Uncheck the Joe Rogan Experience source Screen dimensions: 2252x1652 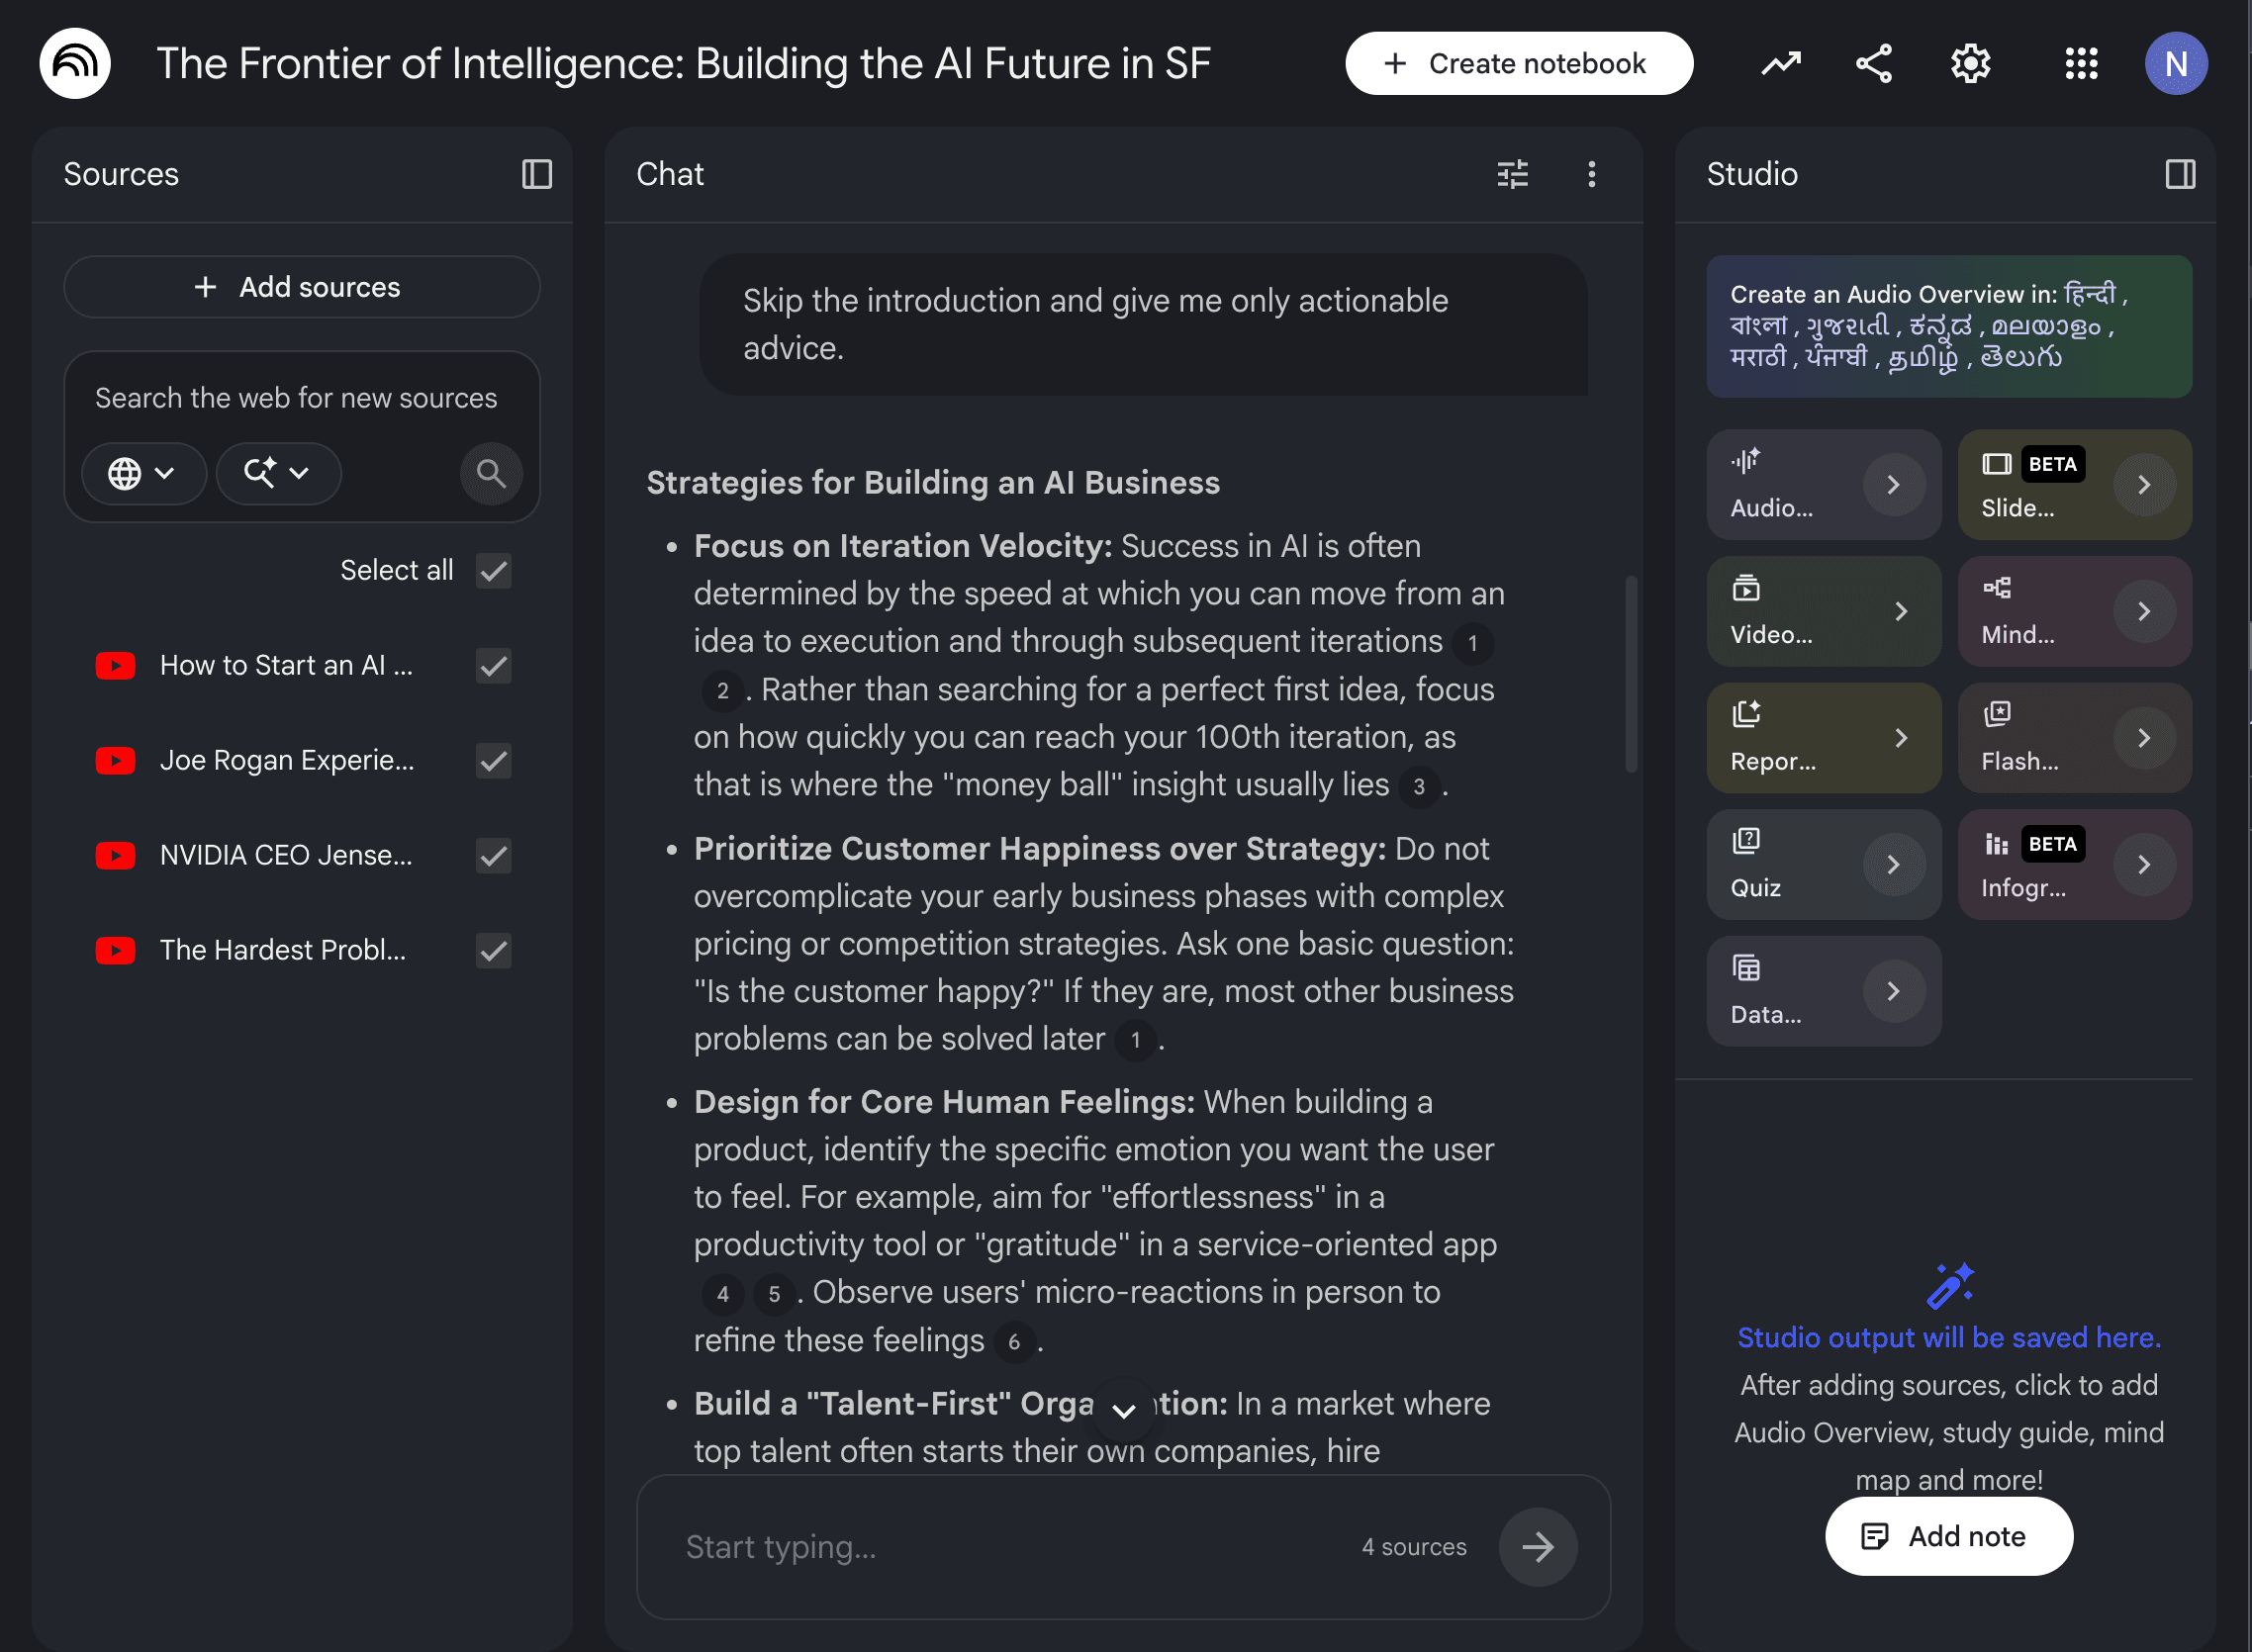(x=494, y=761)
